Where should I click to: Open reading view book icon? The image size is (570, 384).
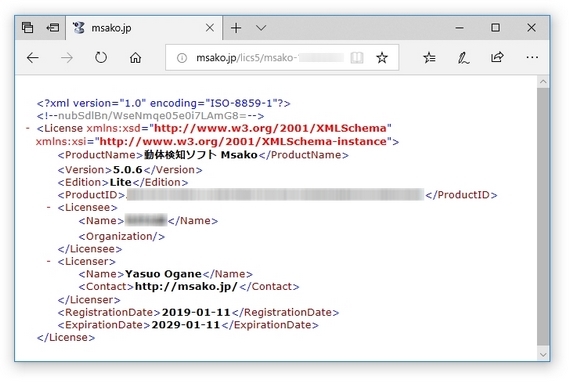pyautogui.click(x=357, y=57)
